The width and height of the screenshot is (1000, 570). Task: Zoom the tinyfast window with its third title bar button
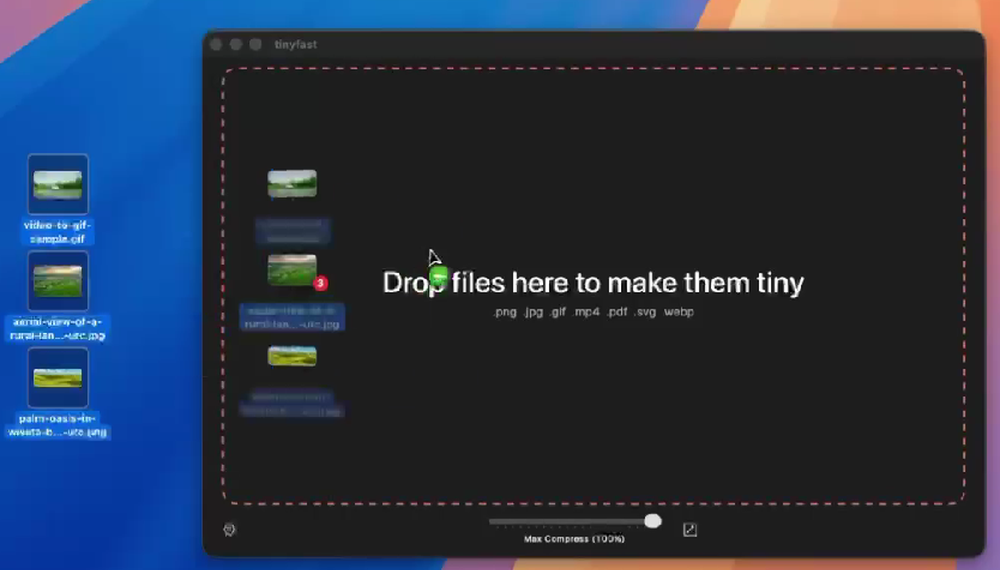[x=256, y=45]
